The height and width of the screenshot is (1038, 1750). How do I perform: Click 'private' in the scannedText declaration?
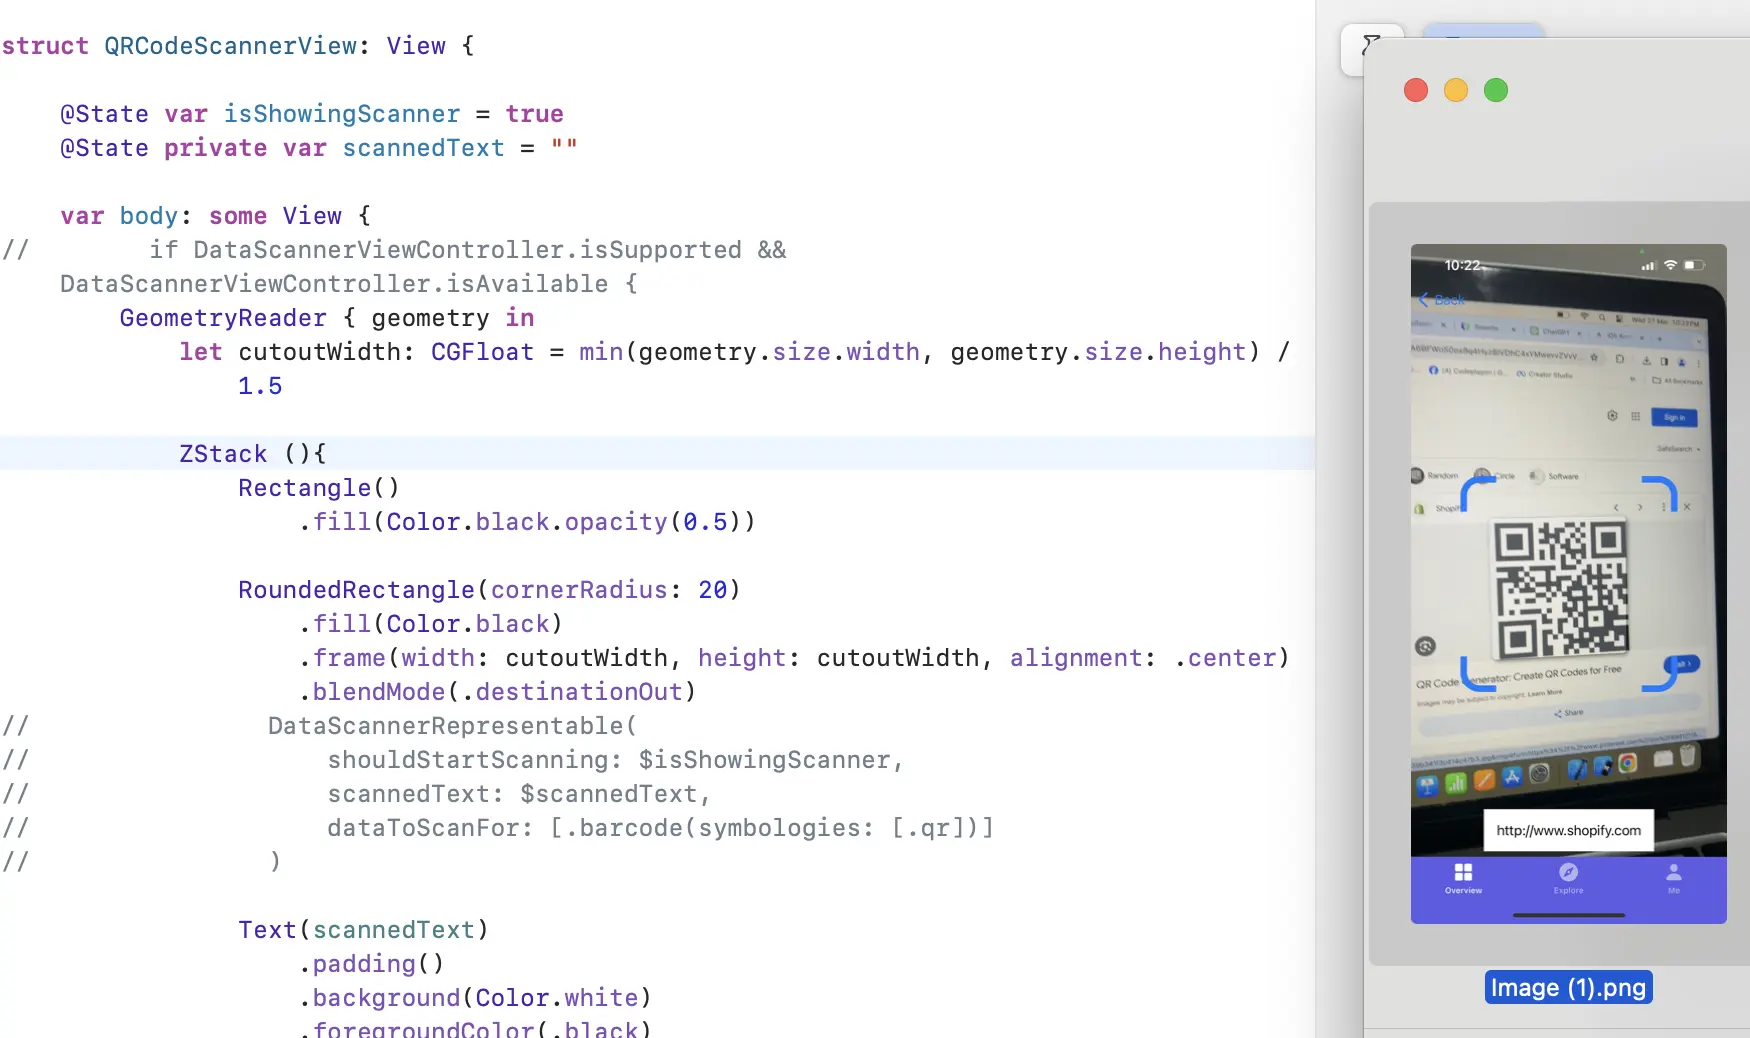pyautogui.click(x=215, y=148)
